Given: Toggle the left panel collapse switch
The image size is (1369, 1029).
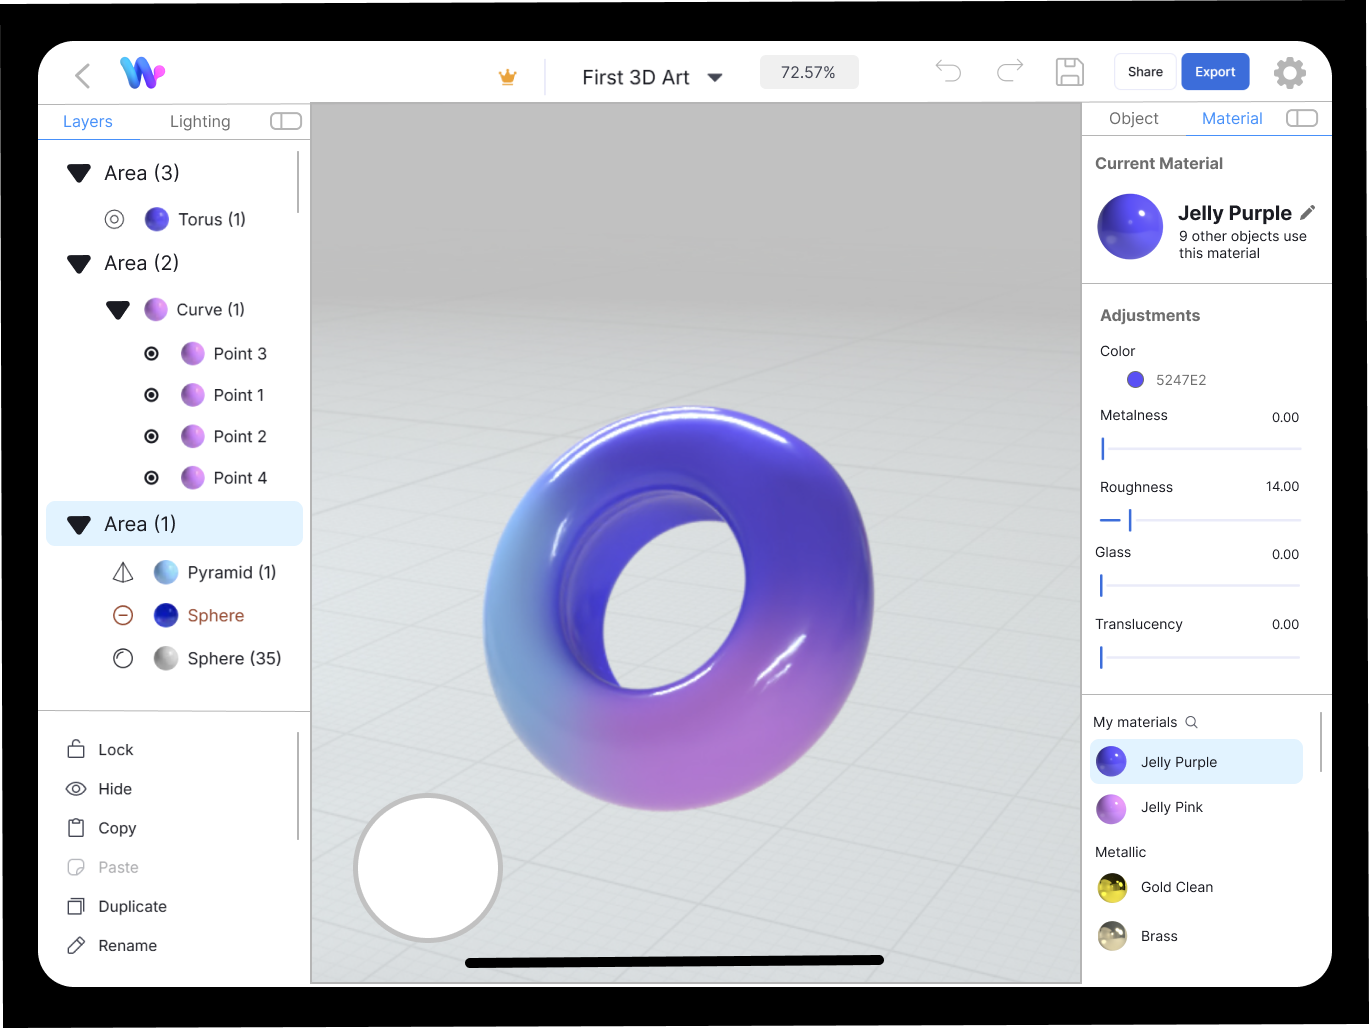Looking at the screenshot, I should coord(286,121).
